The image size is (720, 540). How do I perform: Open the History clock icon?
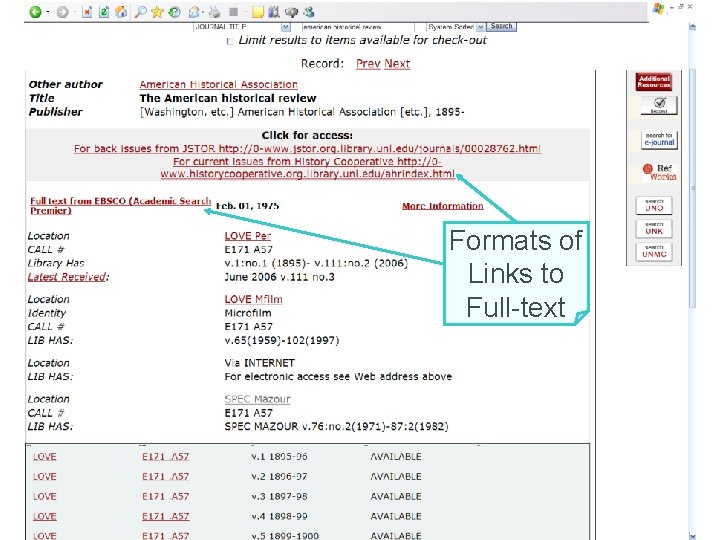point(174,12)
